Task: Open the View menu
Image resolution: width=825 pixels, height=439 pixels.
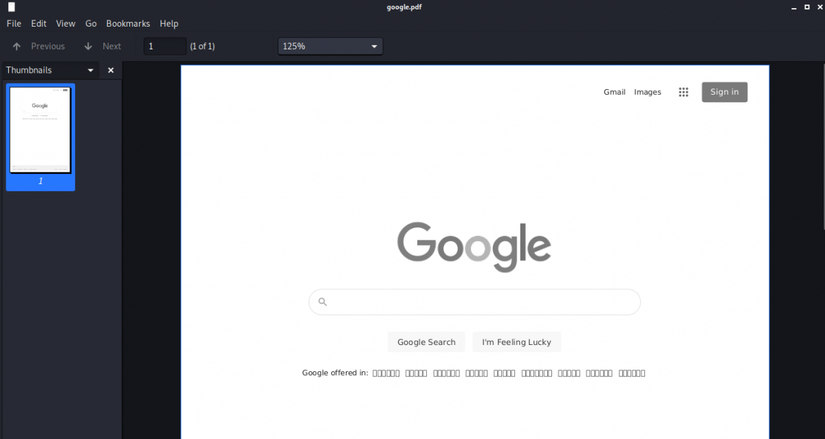Action: coord(66,24)
